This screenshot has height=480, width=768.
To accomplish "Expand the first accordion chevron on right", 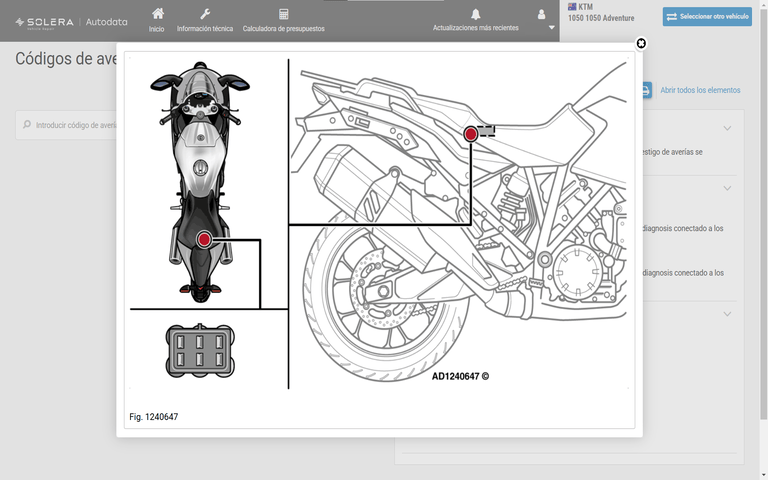I will [727, 128].
